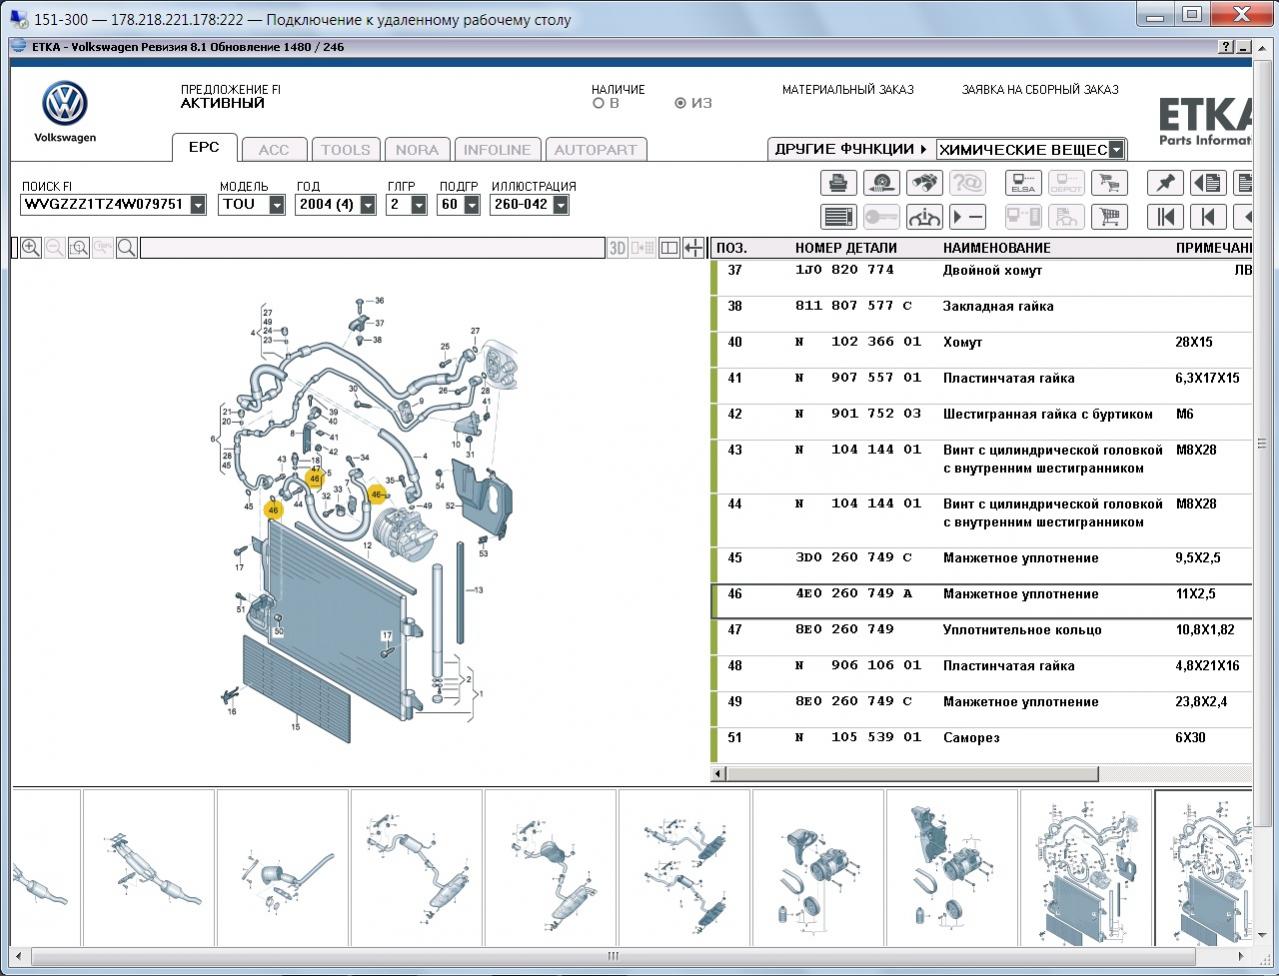Open the binoculars search tool
The height and width of the screenshot is (976, 1279).
coord(924,183)
